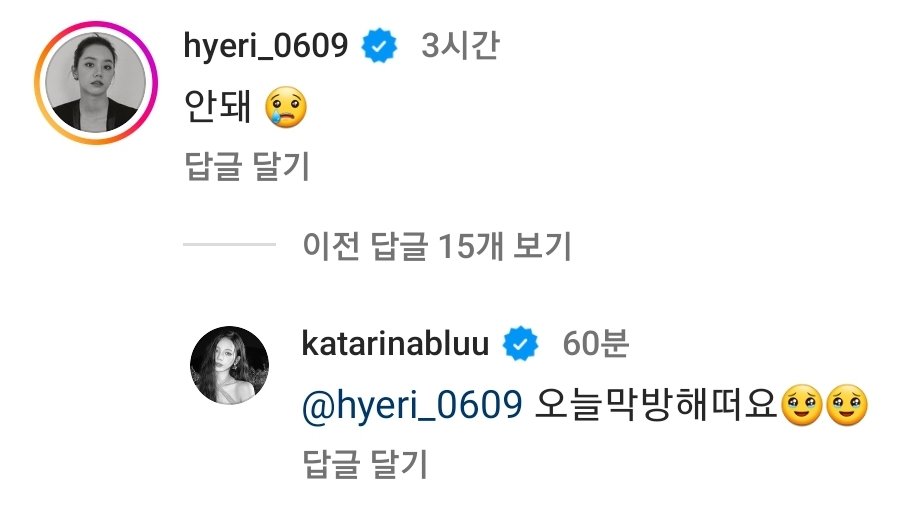Expand 이전 답글 15개 보기 previous replies
Image resolution: width=907 pixels, height=516 pixels.
pos(437,246)
